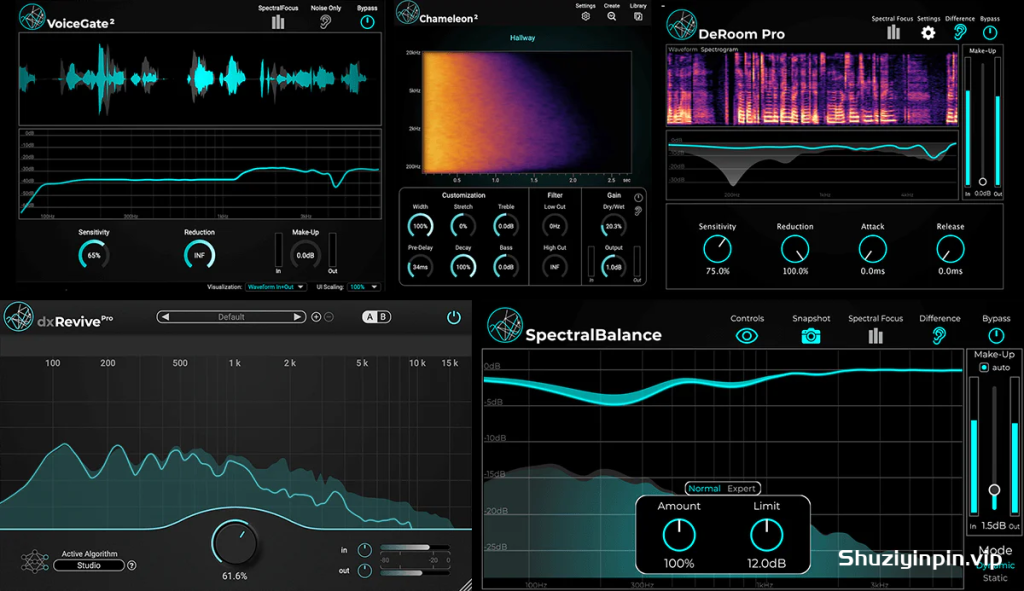Open VoiceGate UI Scaling dropdown

pos(364,287)
